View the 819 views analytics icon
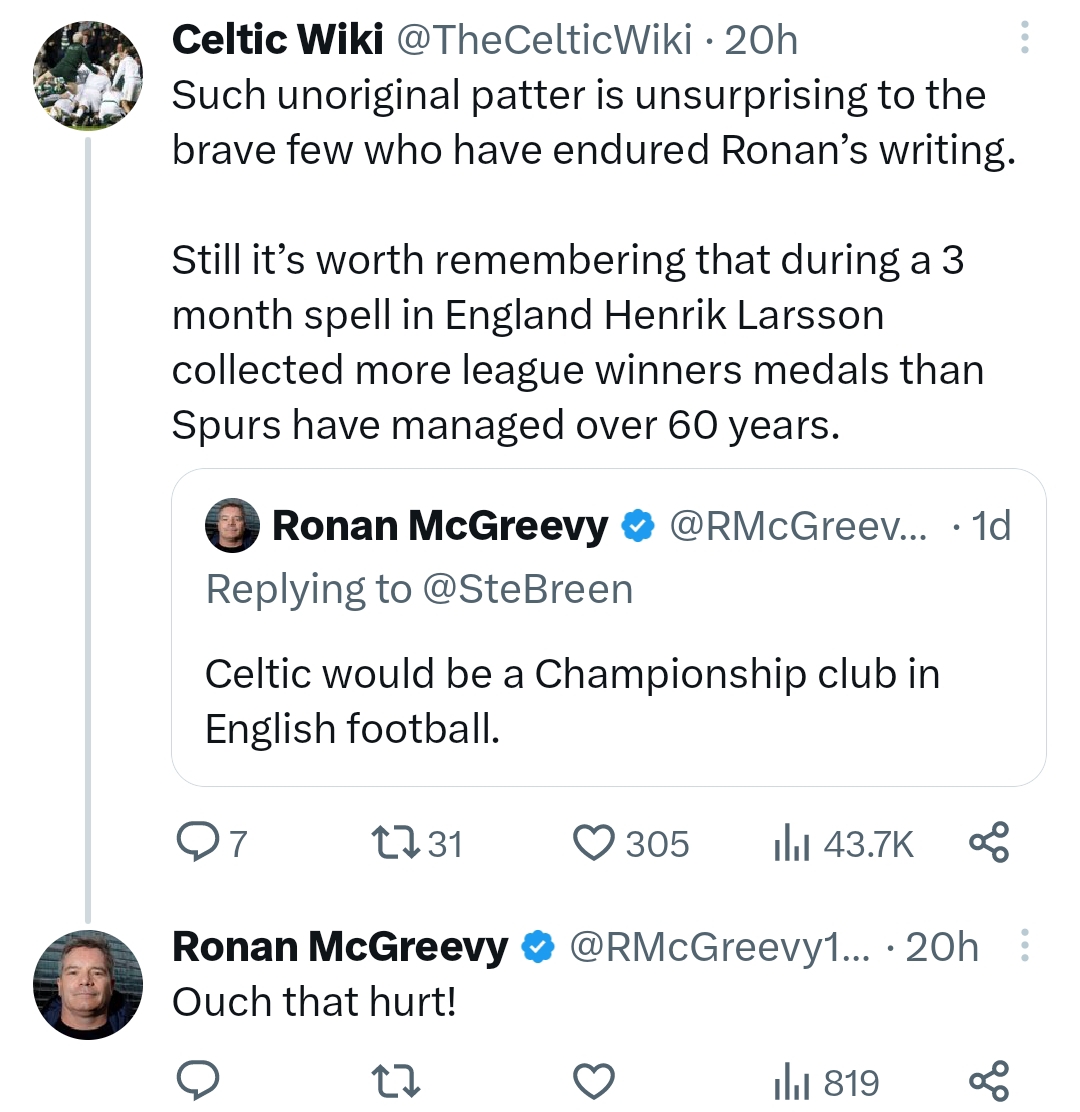 click(x=788, y=1081)
